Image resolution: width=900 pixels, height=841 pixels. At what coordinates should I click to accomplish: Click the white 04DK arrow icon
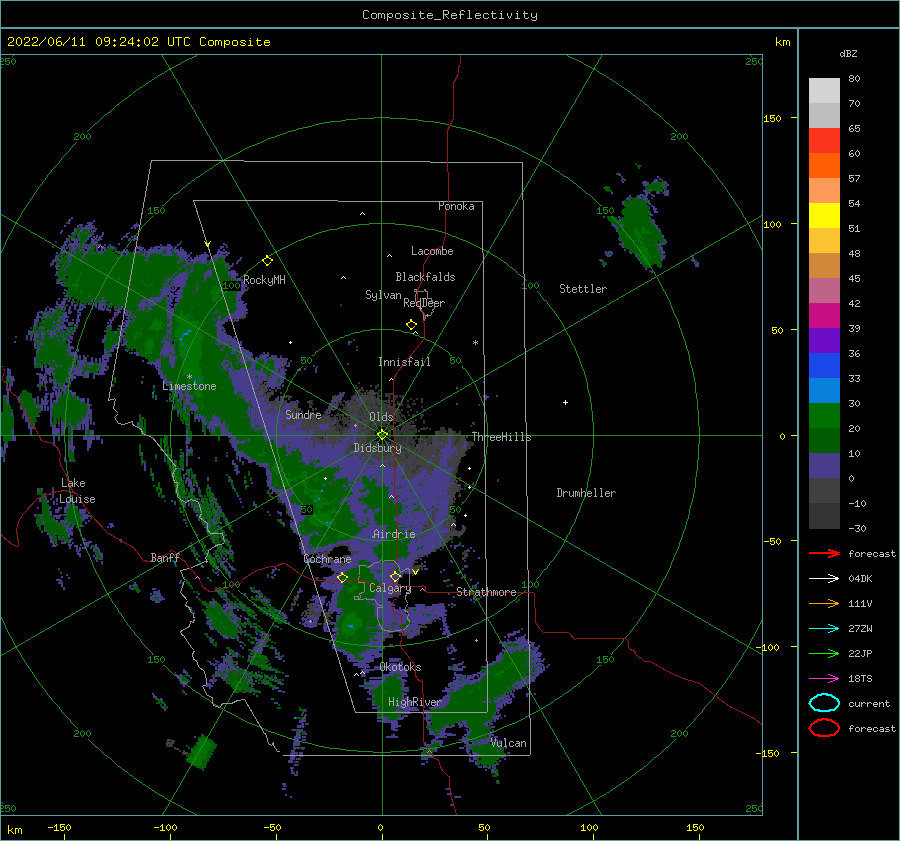point(824,578)
